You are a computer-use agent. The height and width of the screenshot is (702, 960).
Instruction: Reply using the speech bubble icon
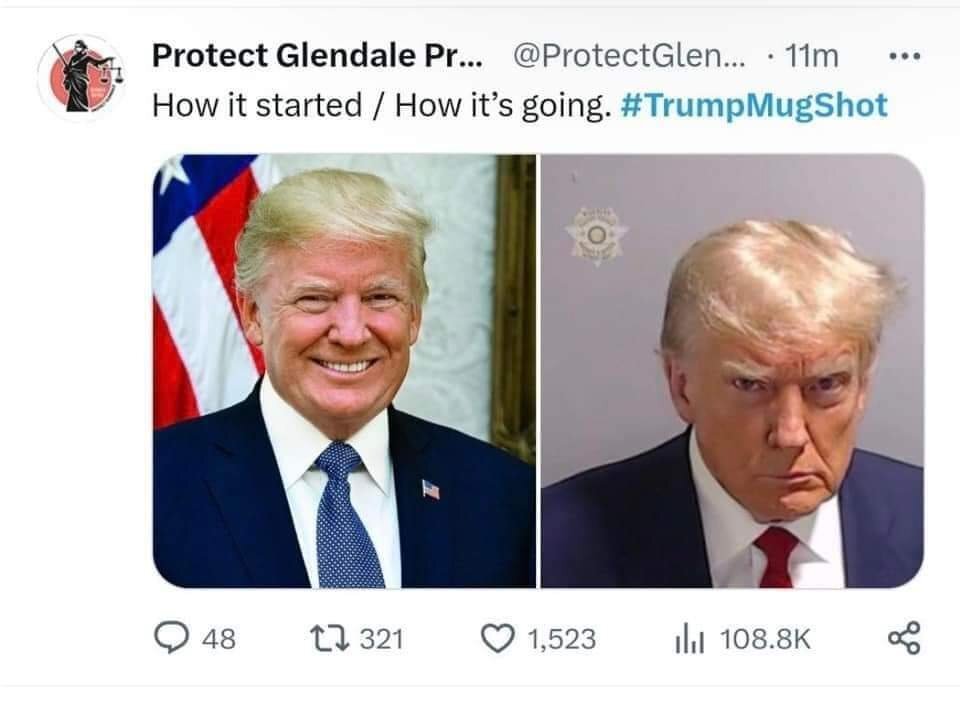(171, 638)
